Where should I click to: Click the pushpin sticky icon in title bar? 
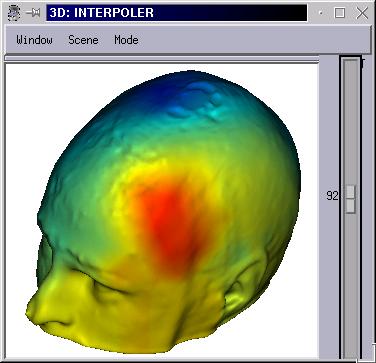[x=33, y=13]
